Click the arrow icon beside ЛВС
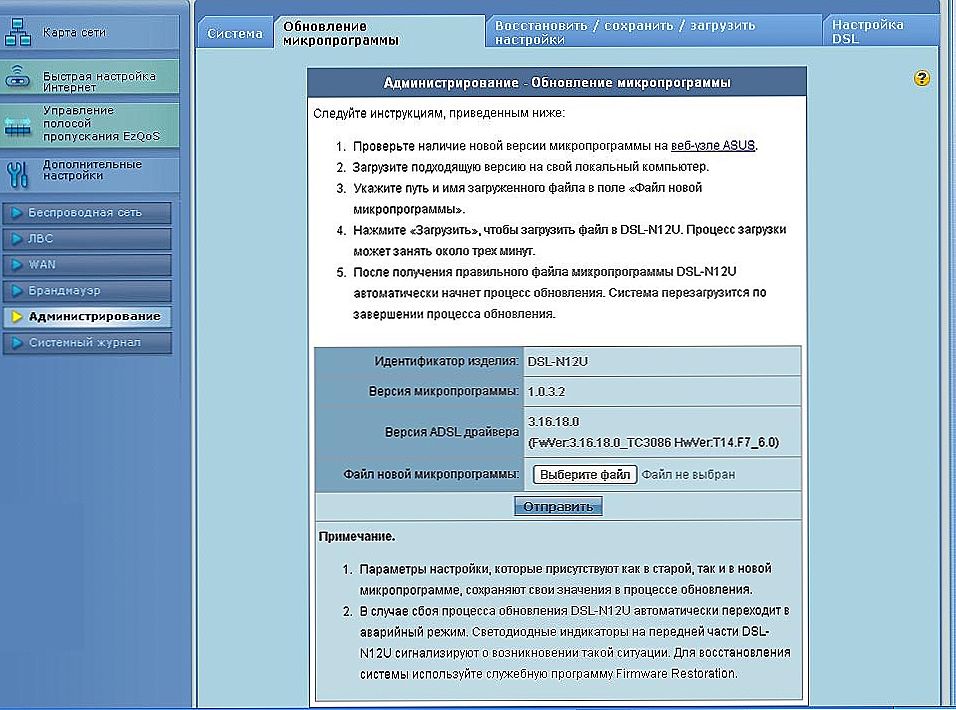The height and width of the screenshot is (710, 956). click(17, 239)
